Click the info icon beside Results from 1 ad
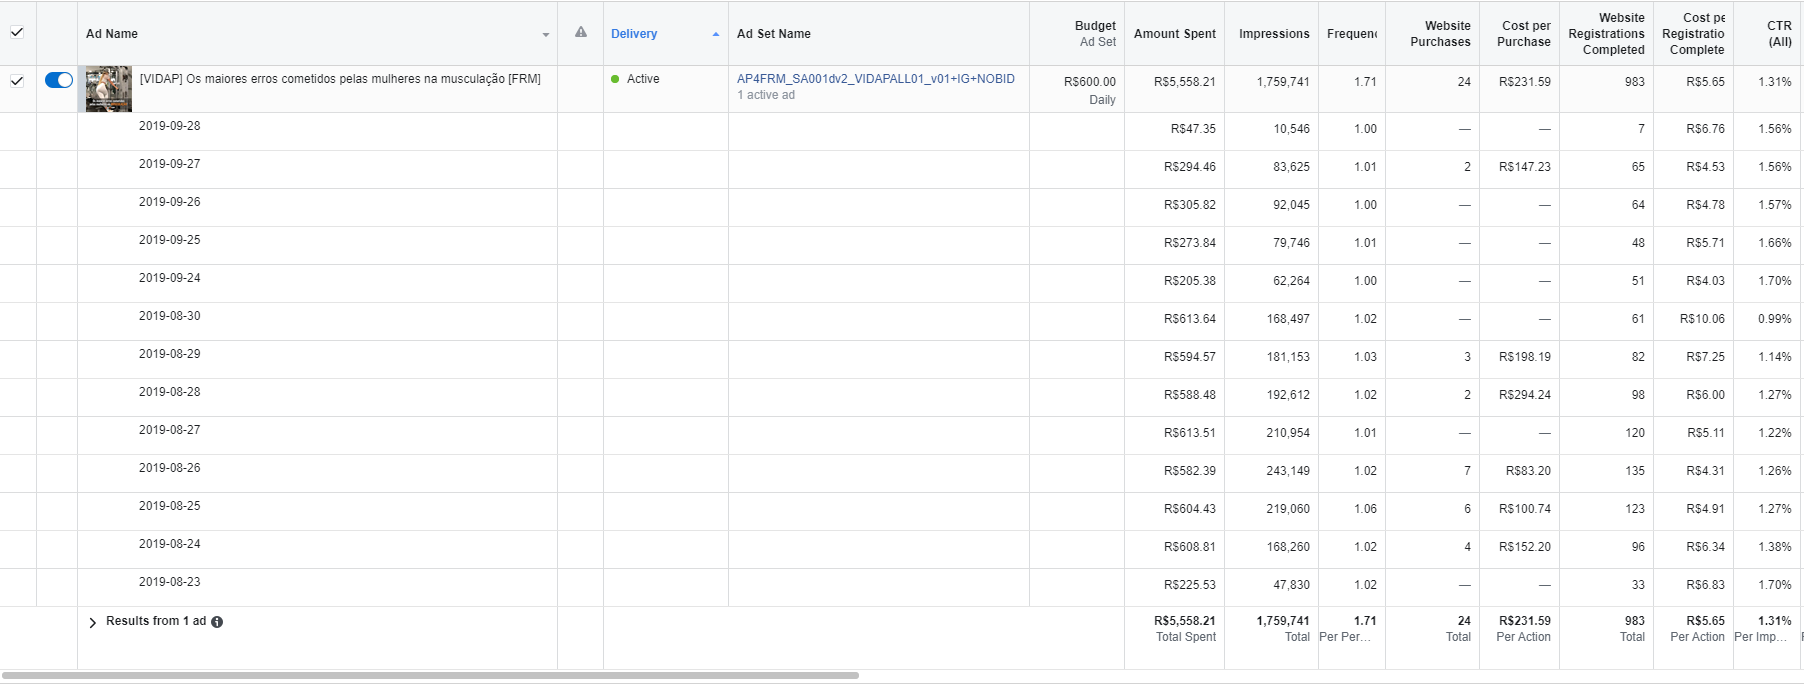The image size is (1804, 686). (217, 622)
